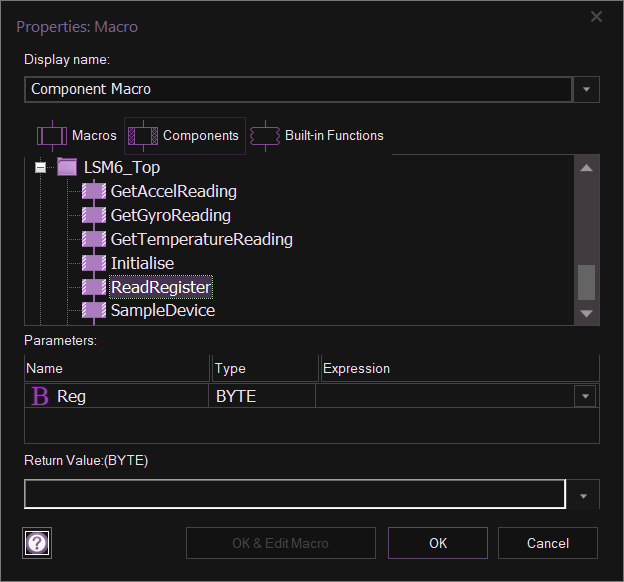Screen dimensions: 624x582
Task: Click the tree scrollbar up arrow
Action: pyautogui.click(x=586, y=168)
